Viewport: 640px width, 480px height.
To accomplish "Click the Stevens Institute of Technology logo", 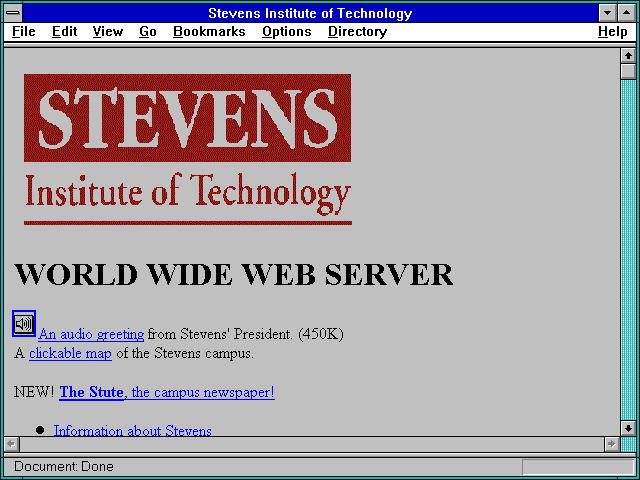I will click(188, 149).
